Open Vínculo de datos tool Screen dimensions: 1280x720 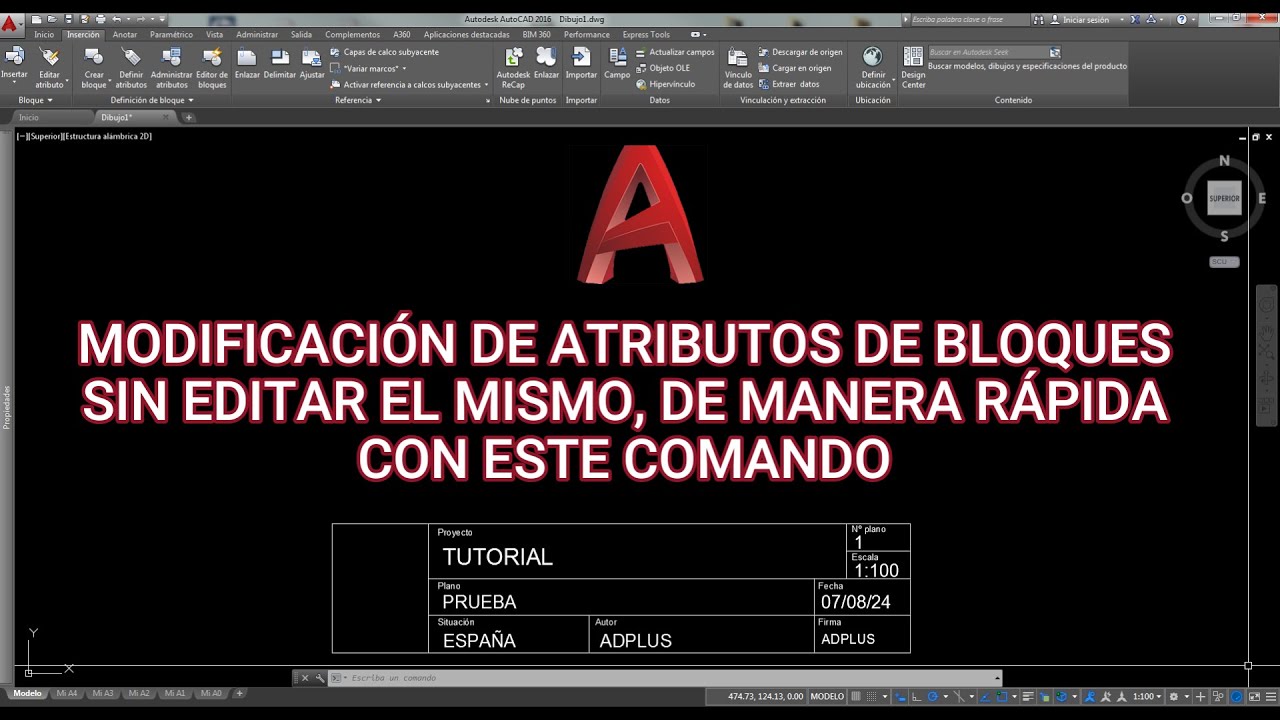pyautogui.click(x=738, y=67)
